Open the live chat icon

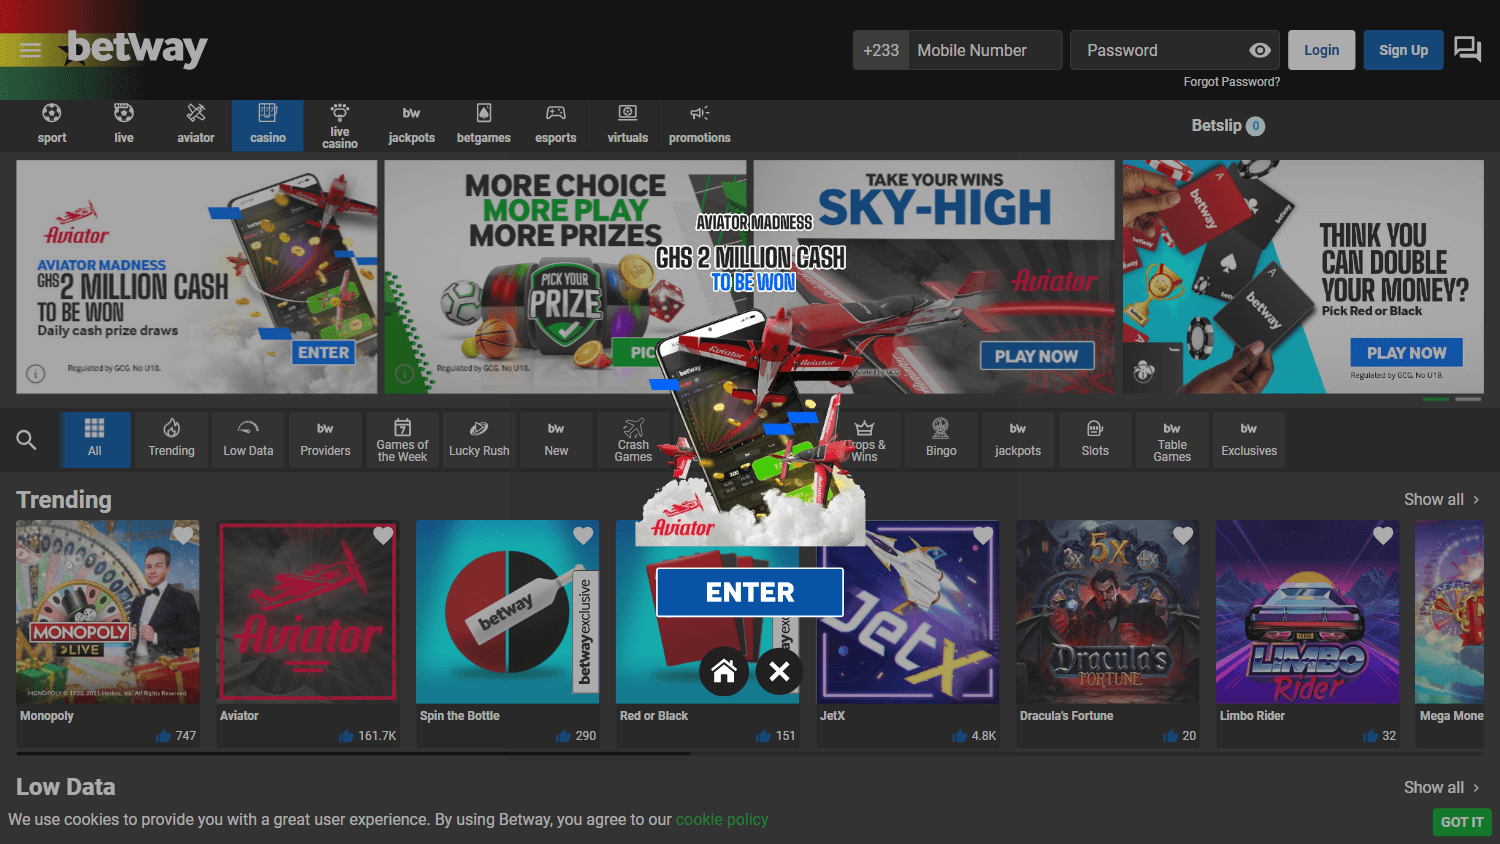1468,49
